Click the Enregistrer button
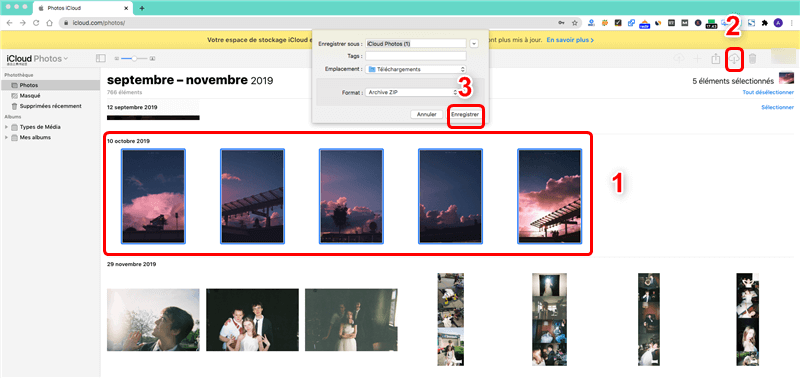This screenshot has height=378, width=800. click(x=465, y=115)
